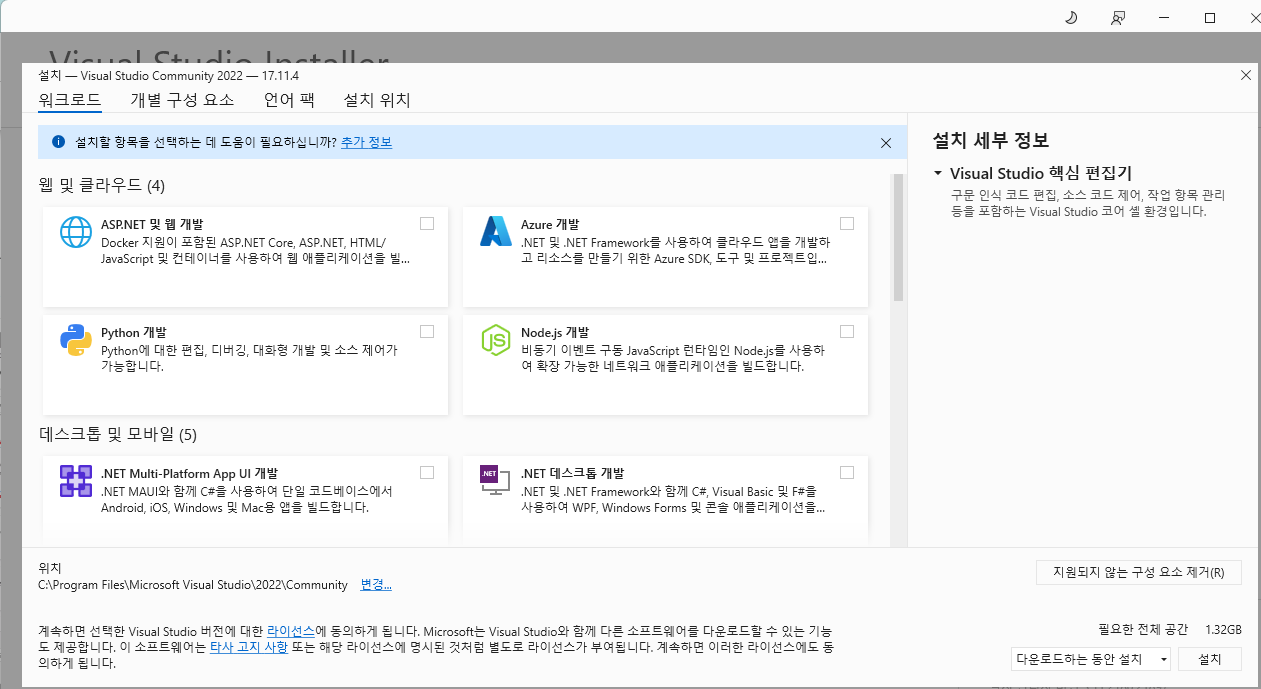Click the 1.32GB required space value
This screenshot has height=689, width=1261.
click(x=1223, y=630)
